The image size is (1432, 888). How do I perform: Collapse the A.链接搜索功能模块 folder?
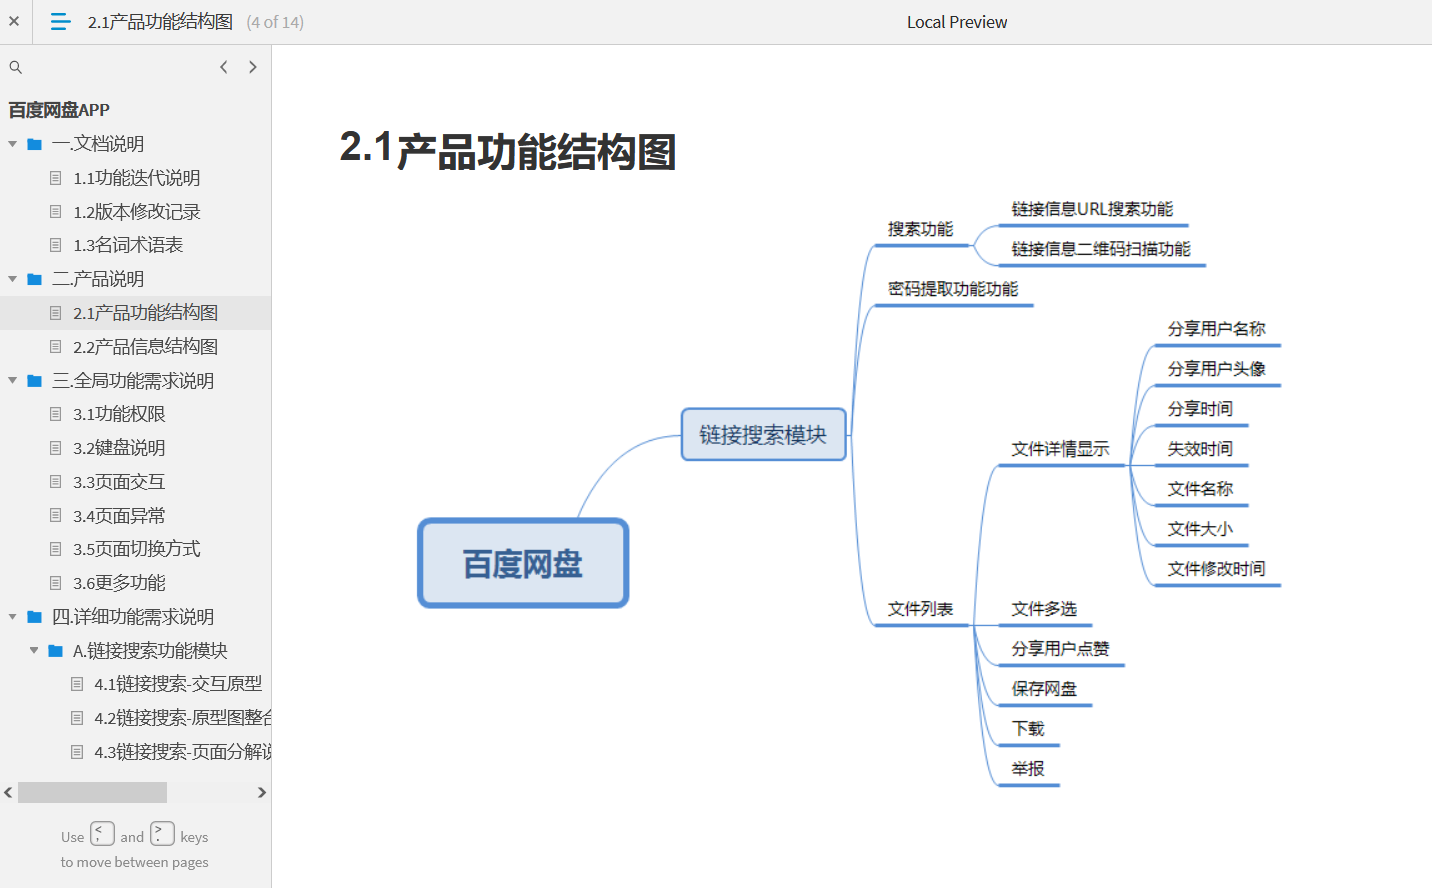(34, 651)
